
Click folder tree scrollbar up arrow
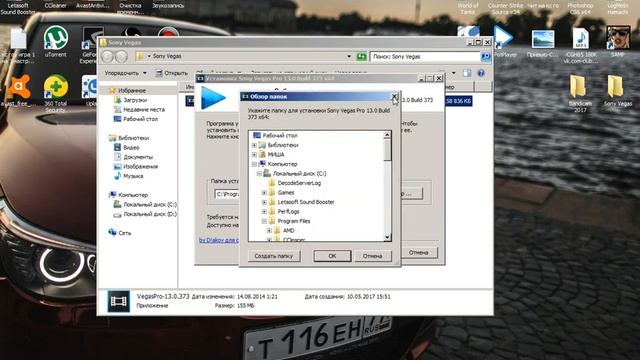(387, 135)
